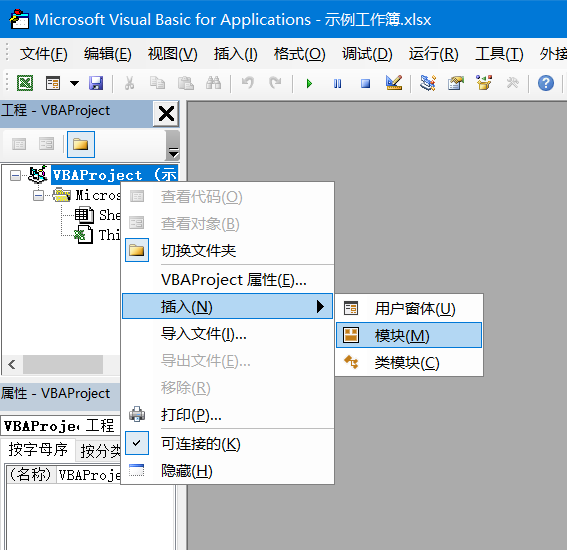Click the blue Help question mark icon

[546, 84]
